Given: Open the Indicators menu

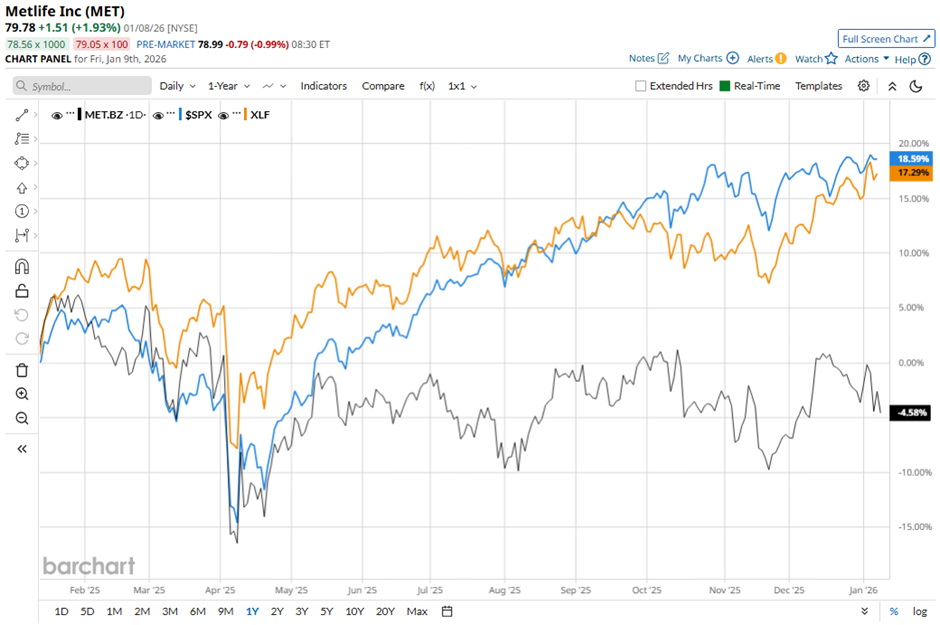Looking at the screenshot, I should [x=323, y=86].
